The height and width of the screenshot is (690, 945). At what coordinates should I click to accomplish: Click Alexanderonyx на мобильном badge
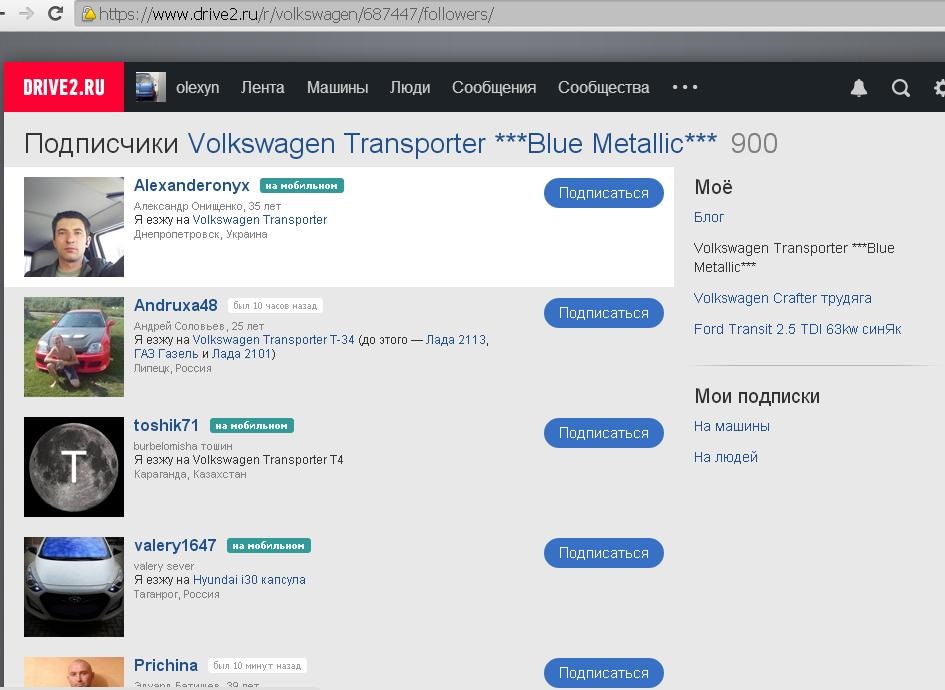(x=301, y=186)
